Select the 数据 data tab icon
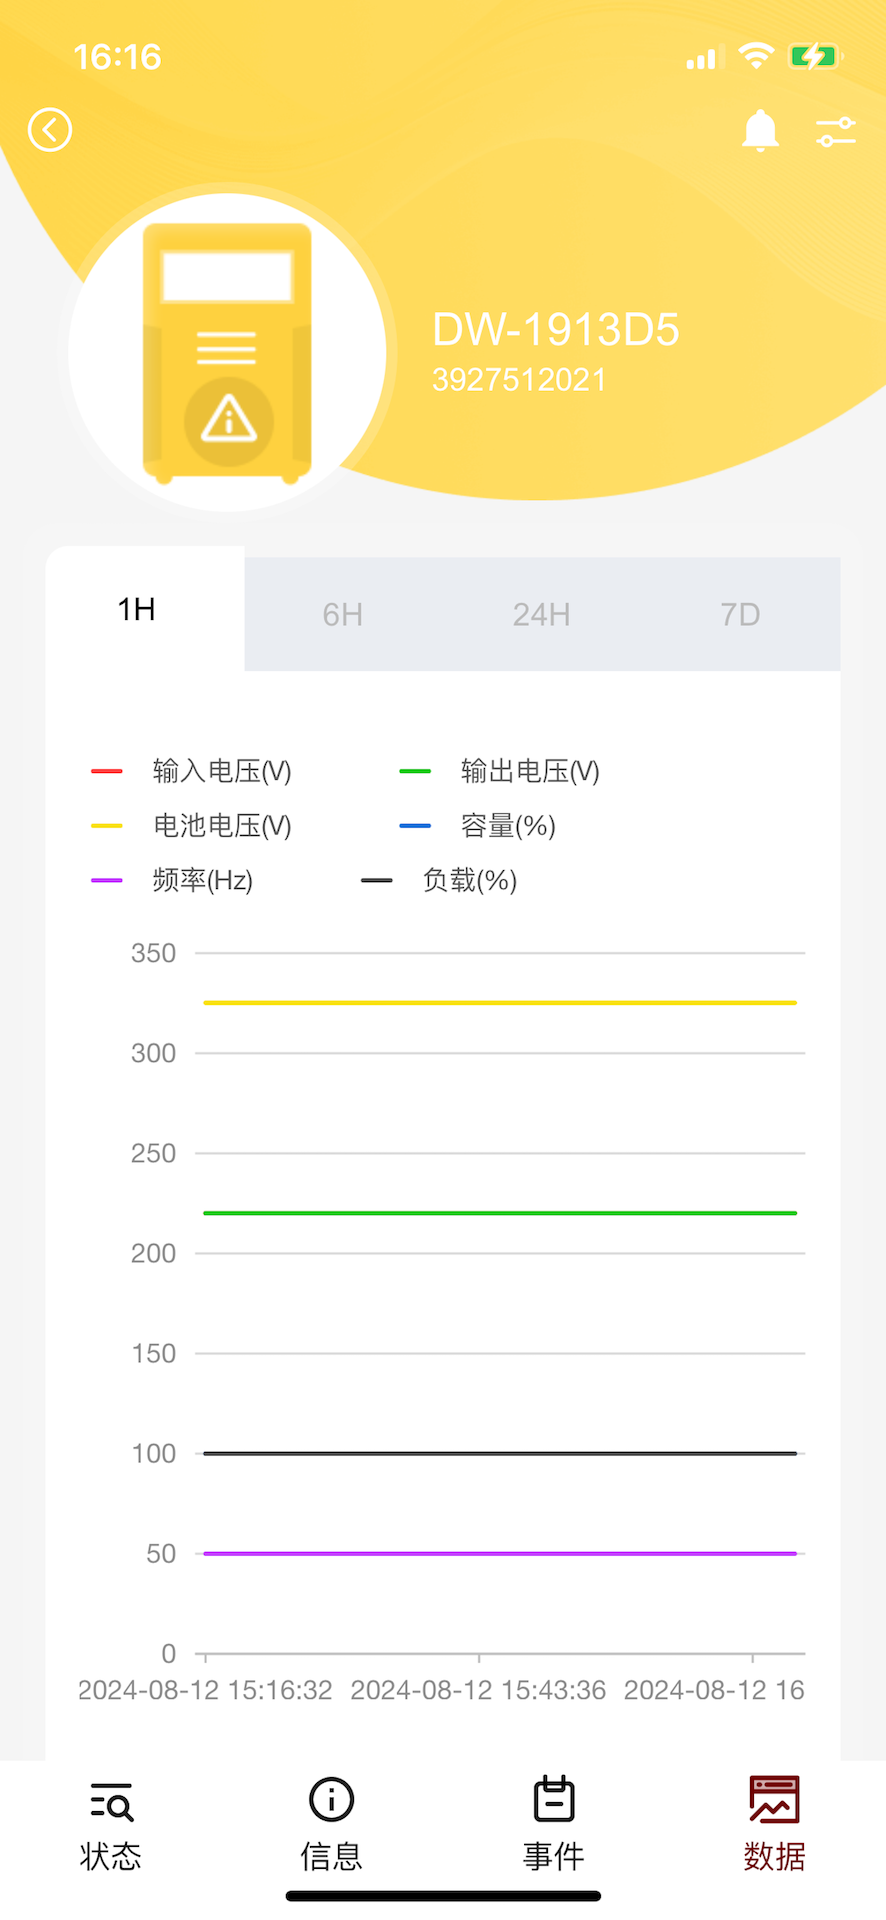This screenshot has width=886, height=1920. (774, 1800)
